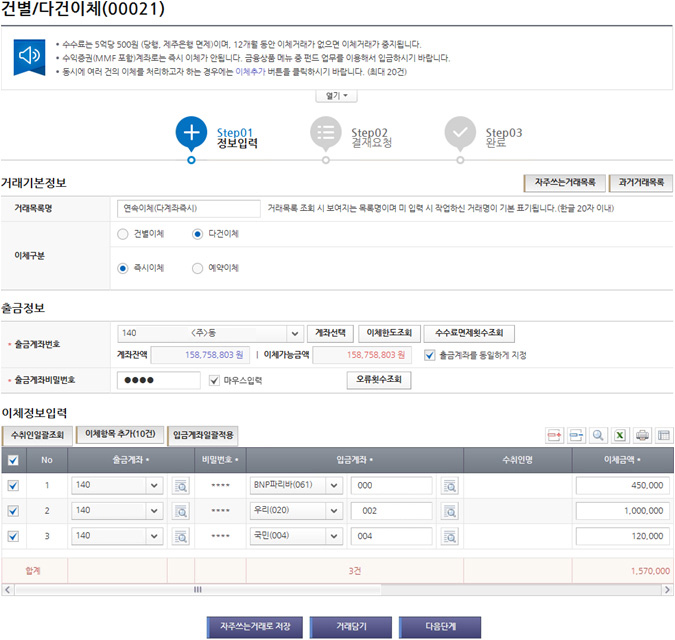Click the magnifier search icon in table toolbar
Image resolution: width=675 pixels, height=640 pixels.
click(x=598, y=436)
